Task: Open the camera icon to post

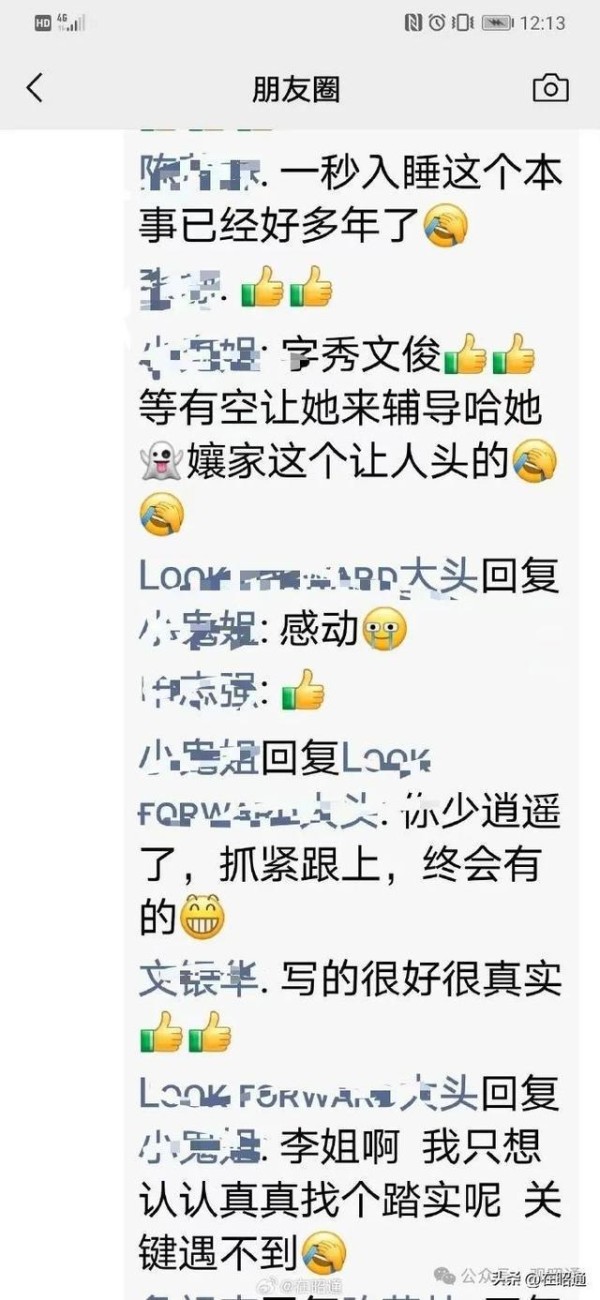Action: (550, 88)
